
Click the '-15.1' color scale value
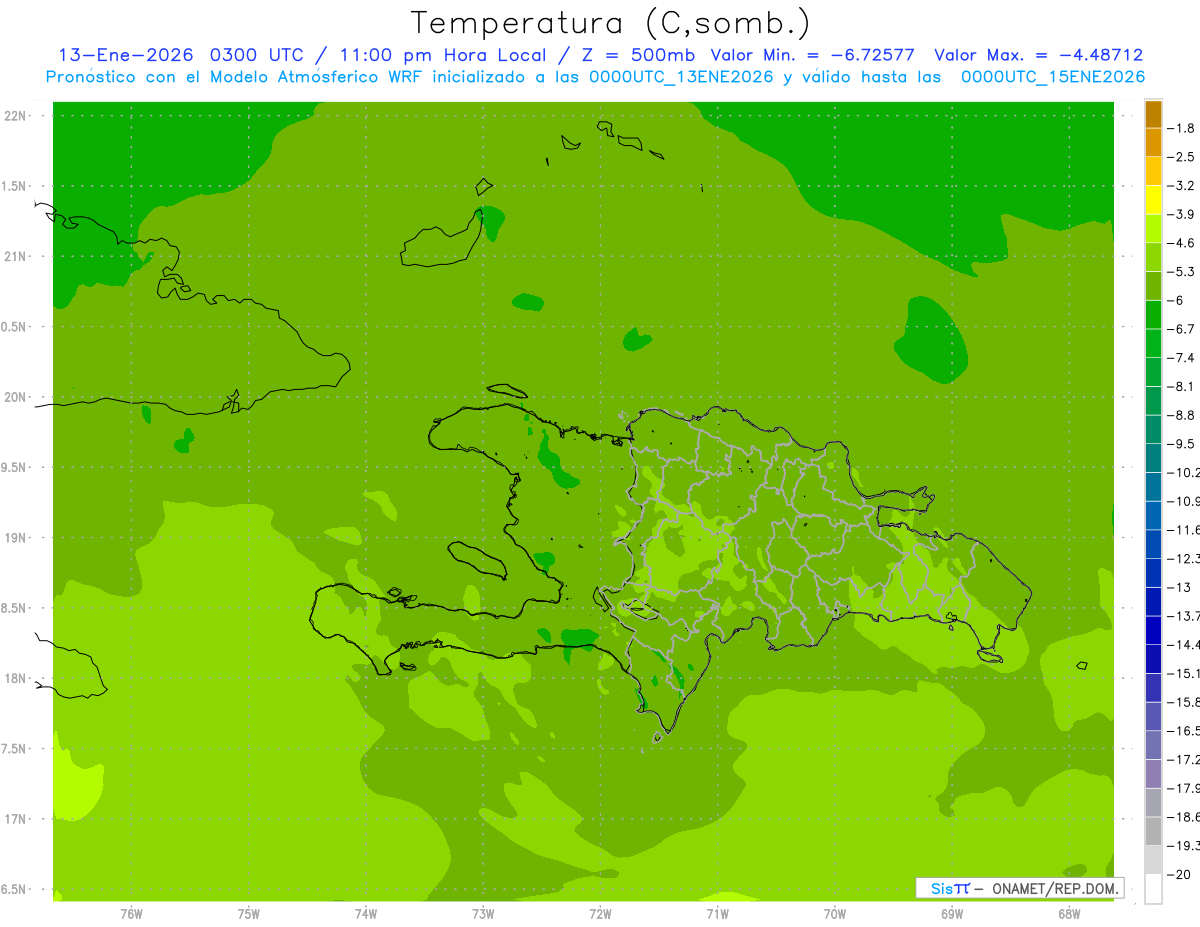pos(1184,673)
